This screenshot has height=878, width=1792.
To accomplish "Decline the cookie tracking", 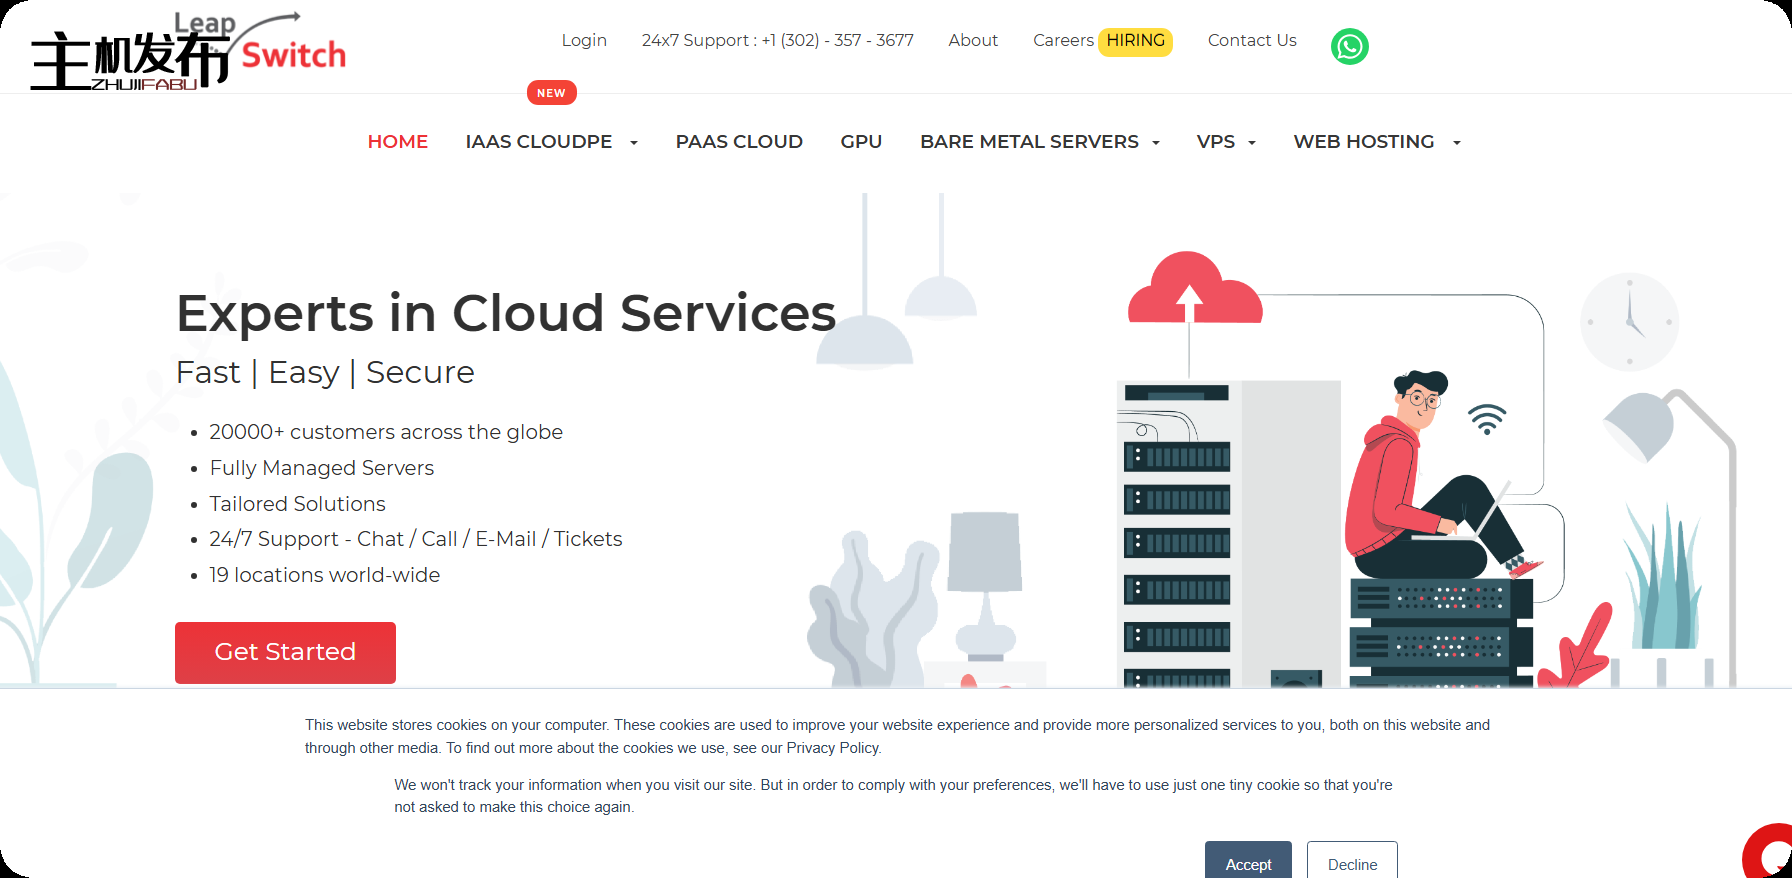I will [x=1352, y=863].
